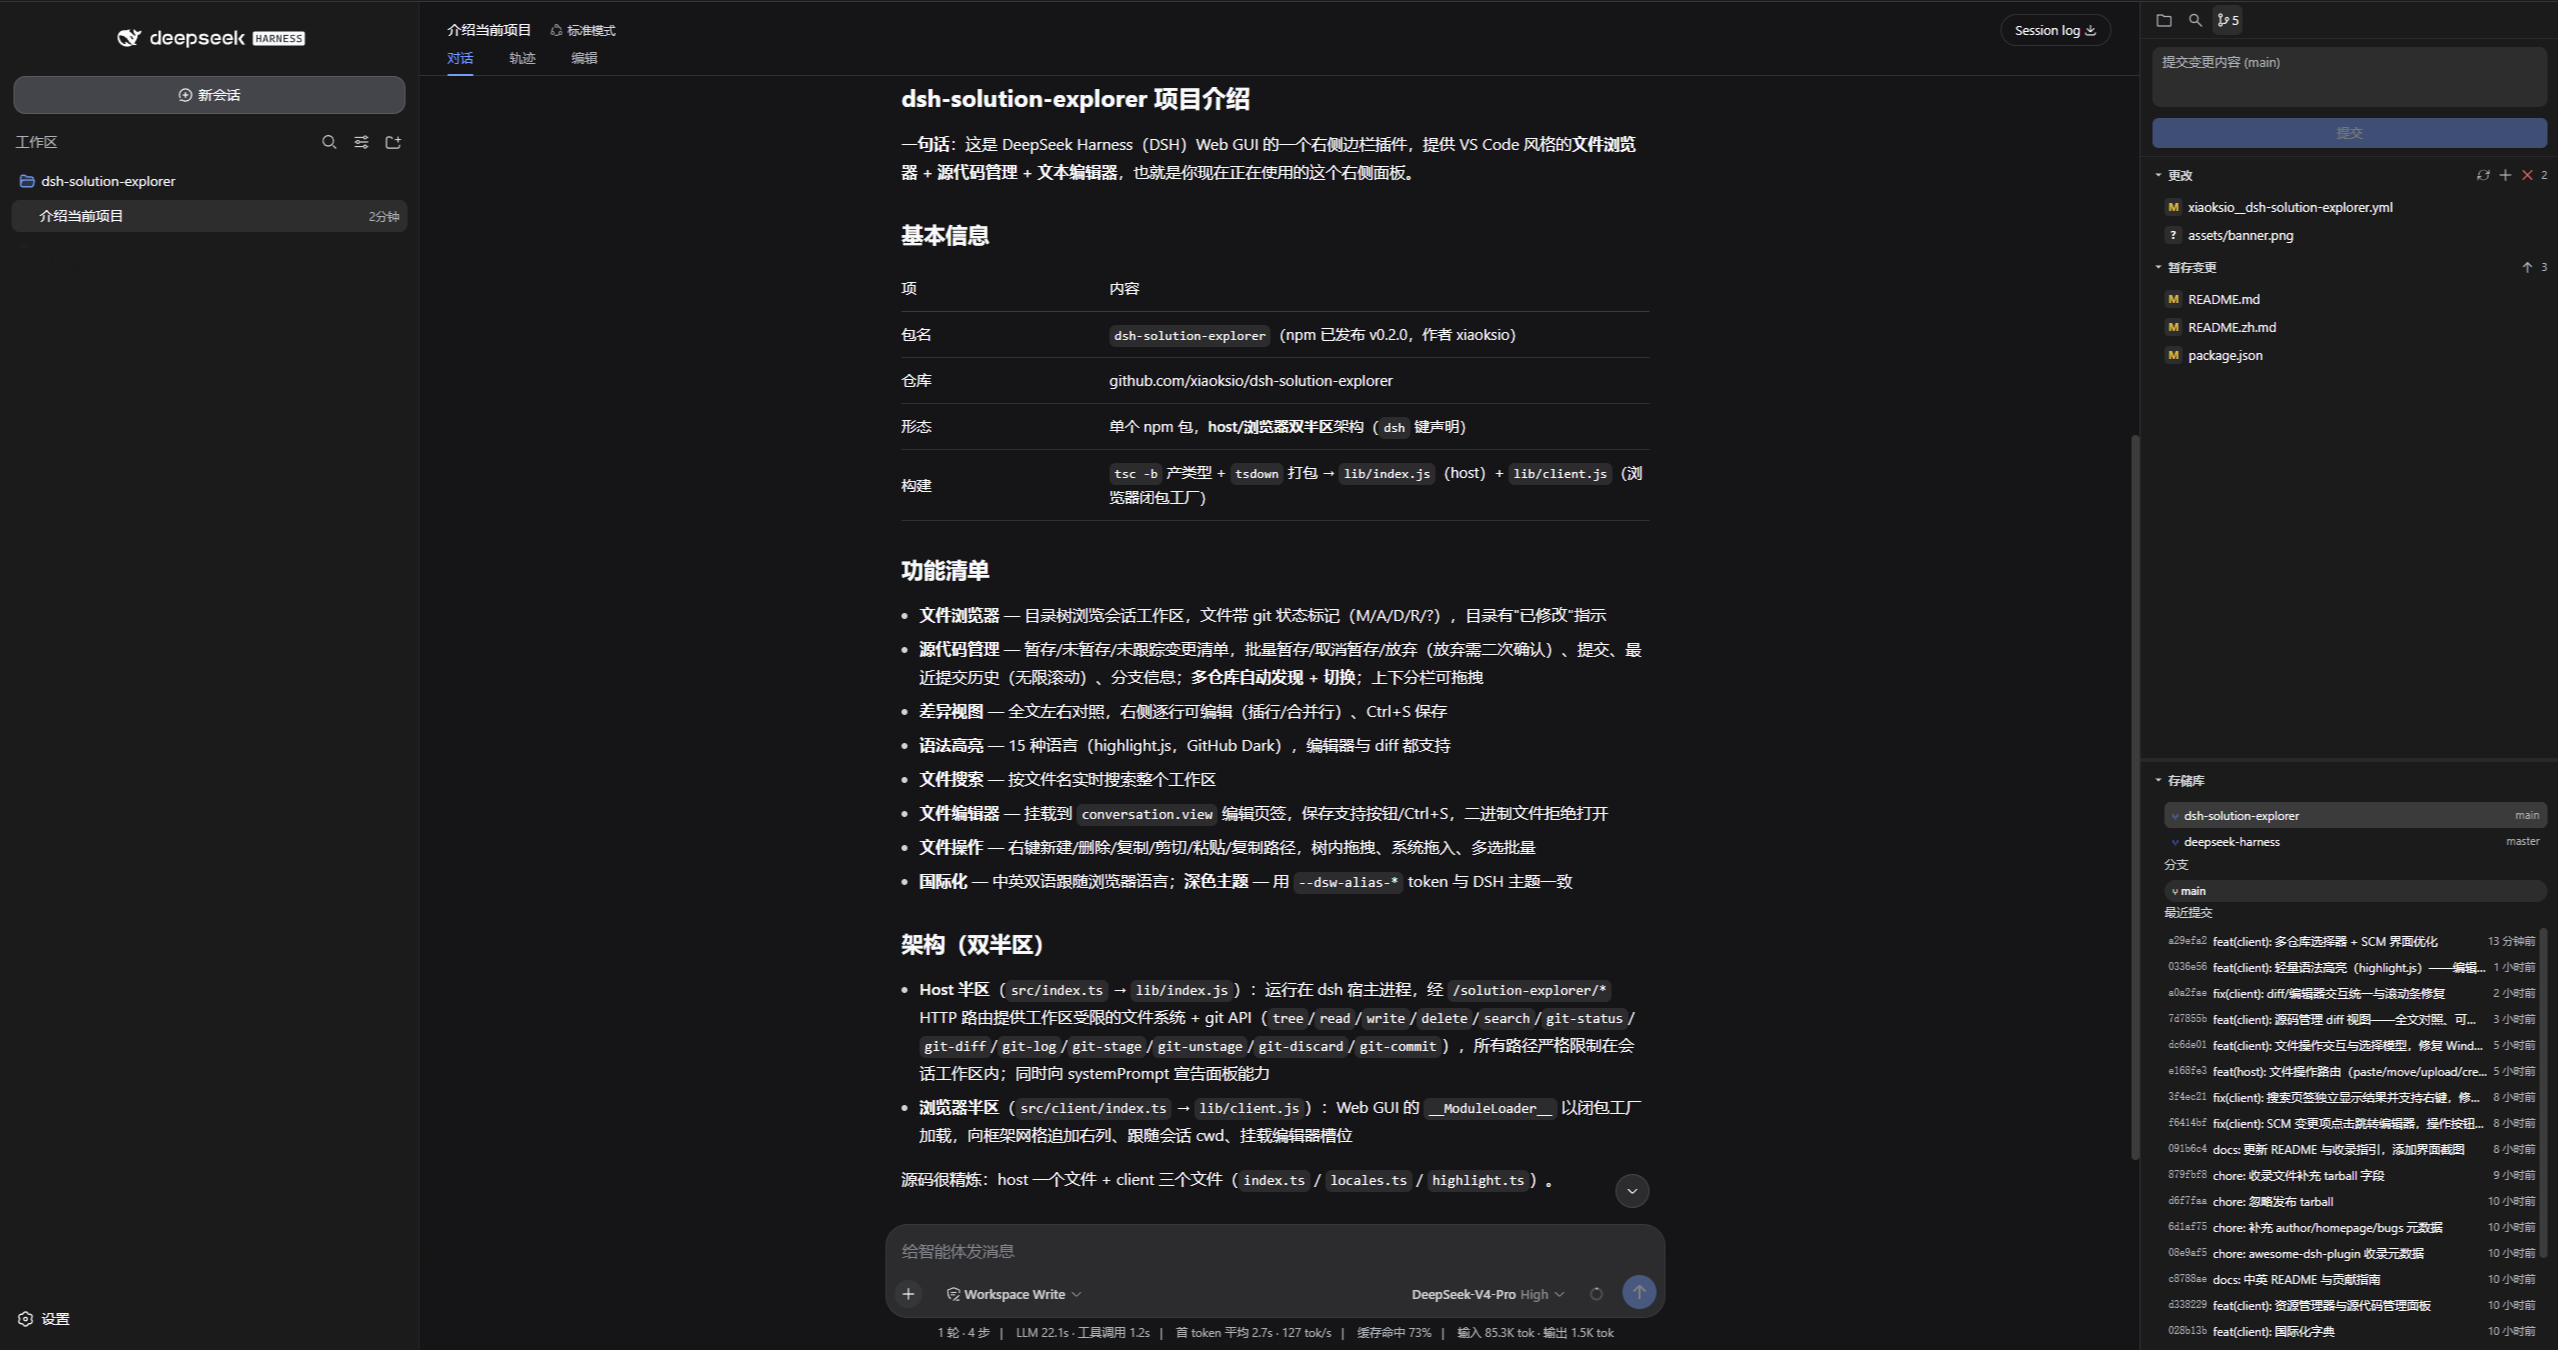
Task: Click the folder icon of dsh-solution-explorer workspace
Action: (27, 181)
